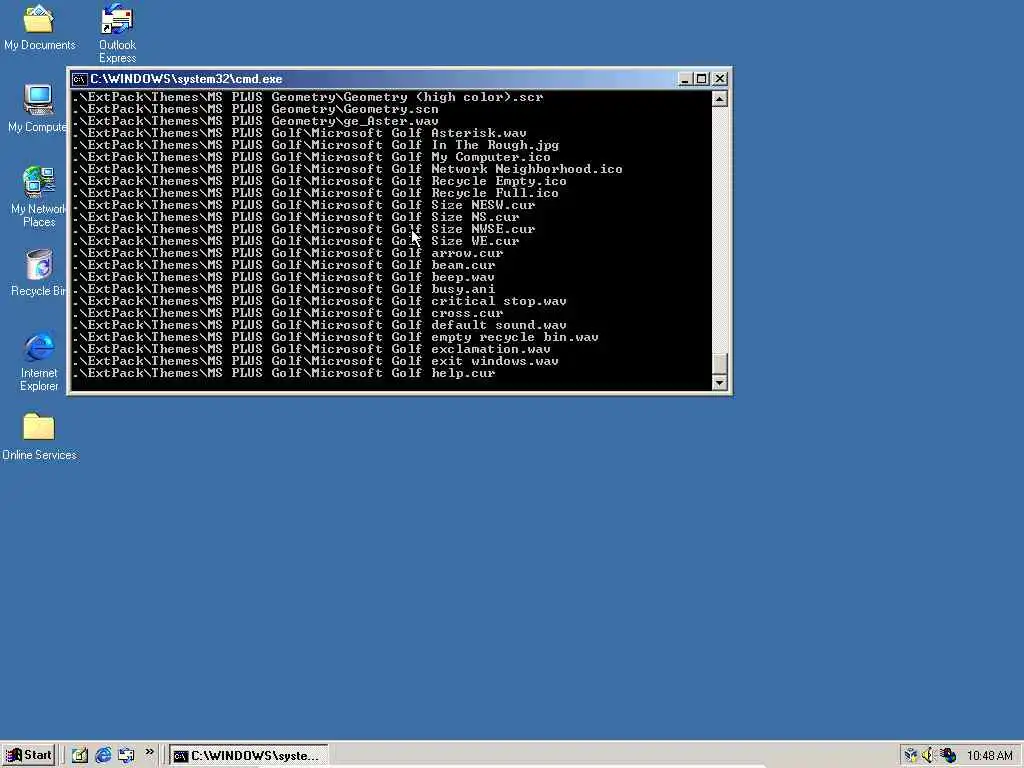This screenshot has height=768, width=1024.
Task: Click the line 'Golf cross.cur'
Action: (287, 313)
